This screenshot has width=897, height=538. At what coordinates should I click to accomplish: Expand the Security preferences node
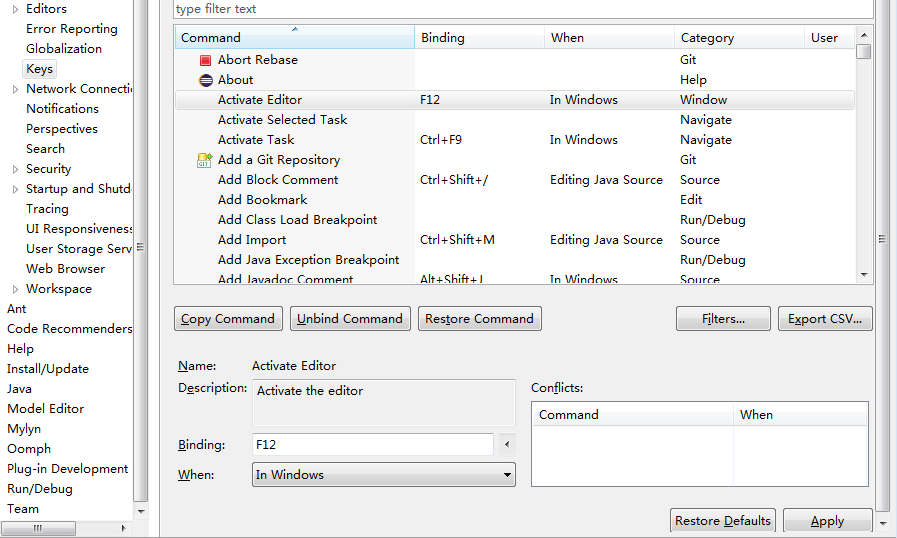click(x=15, y=169)
